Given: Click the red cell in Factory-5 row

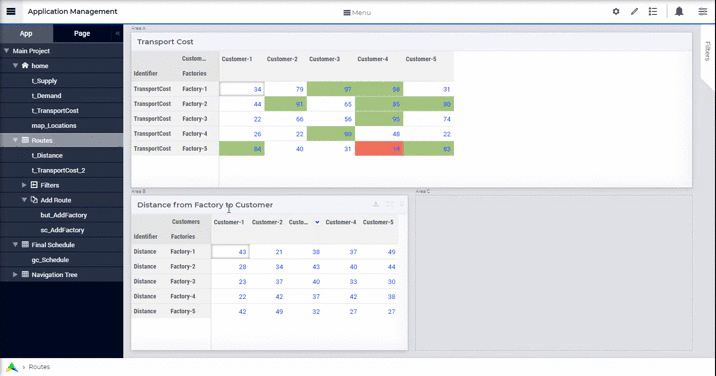Looking at the screenshot, I should click(379, 149).
